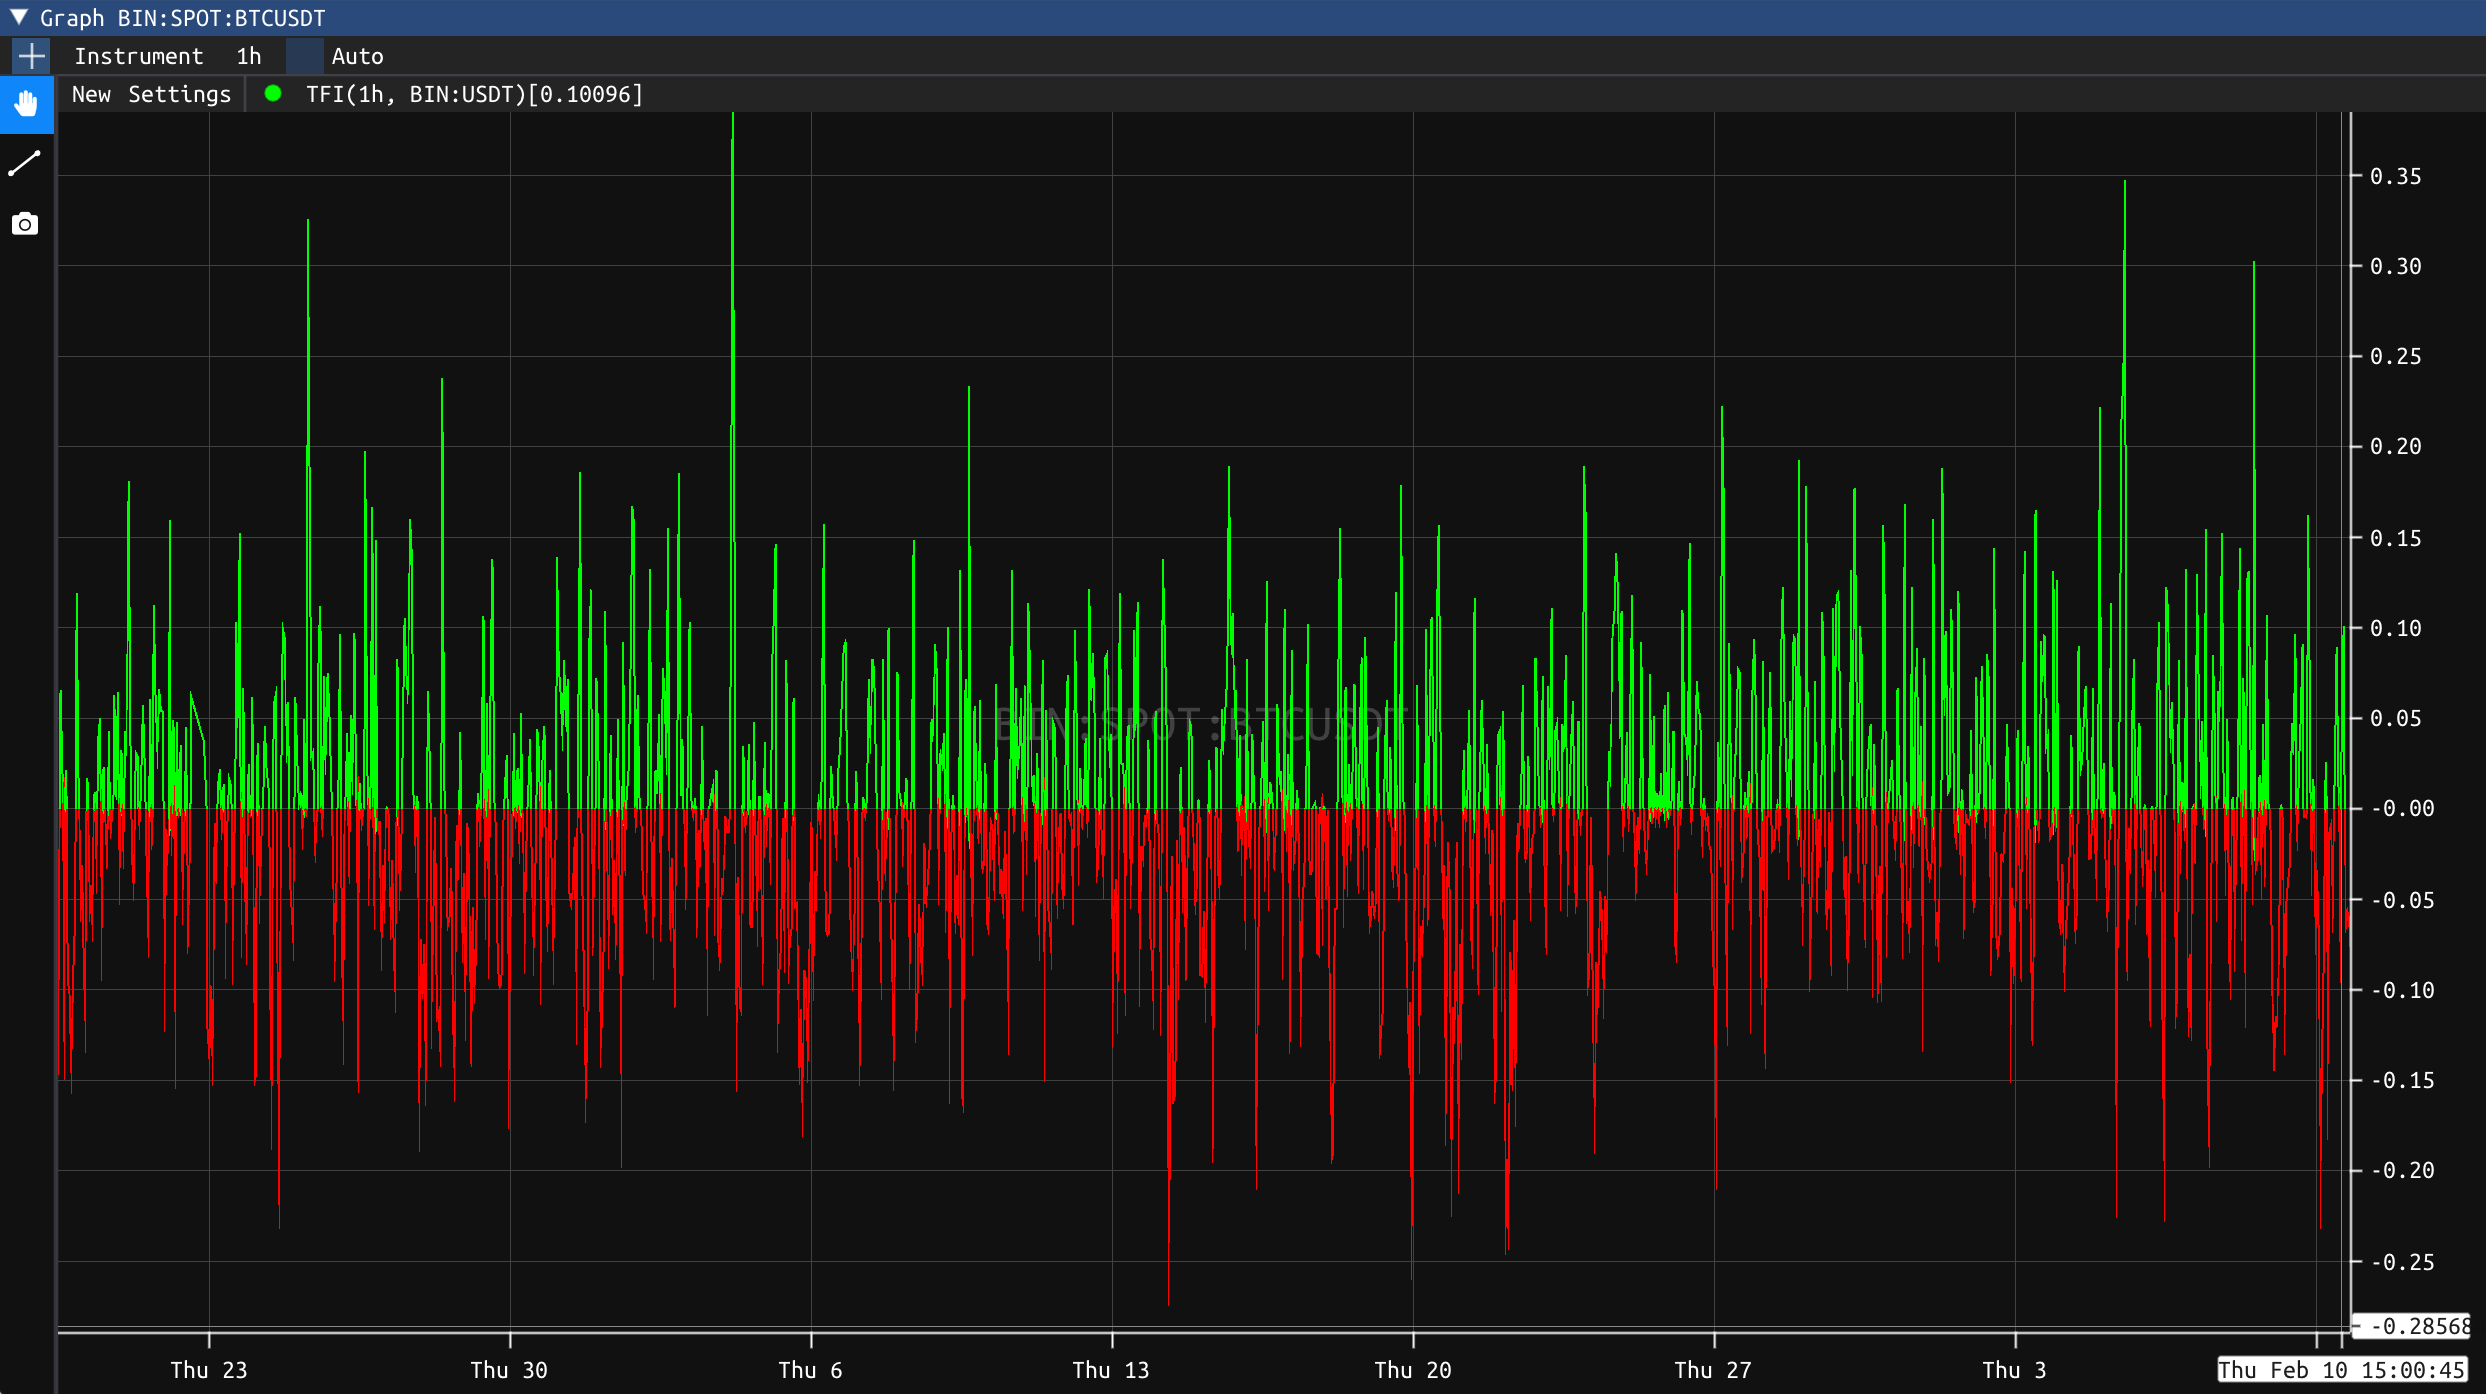This screenshot has width=2486, height=1394.
Task: Click the 0.35 y-axis label
Action: coord(2395,176)
